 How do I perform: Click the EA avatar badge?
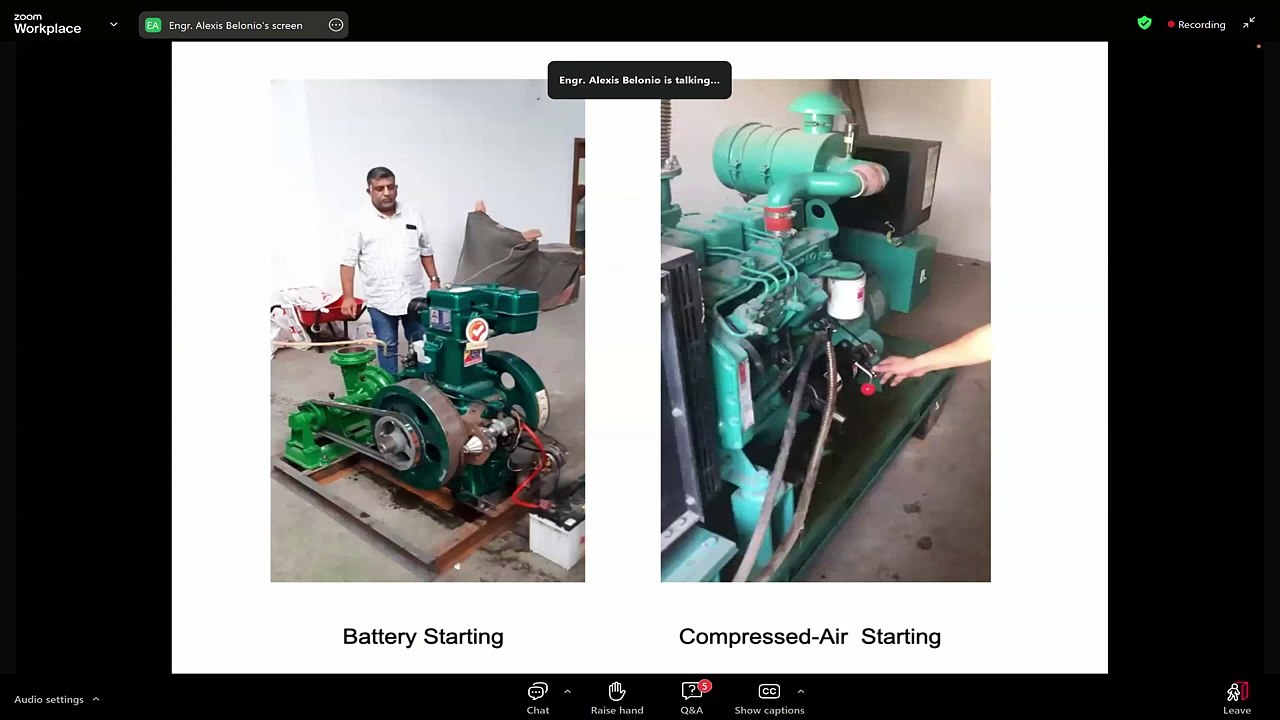(153, 25)
